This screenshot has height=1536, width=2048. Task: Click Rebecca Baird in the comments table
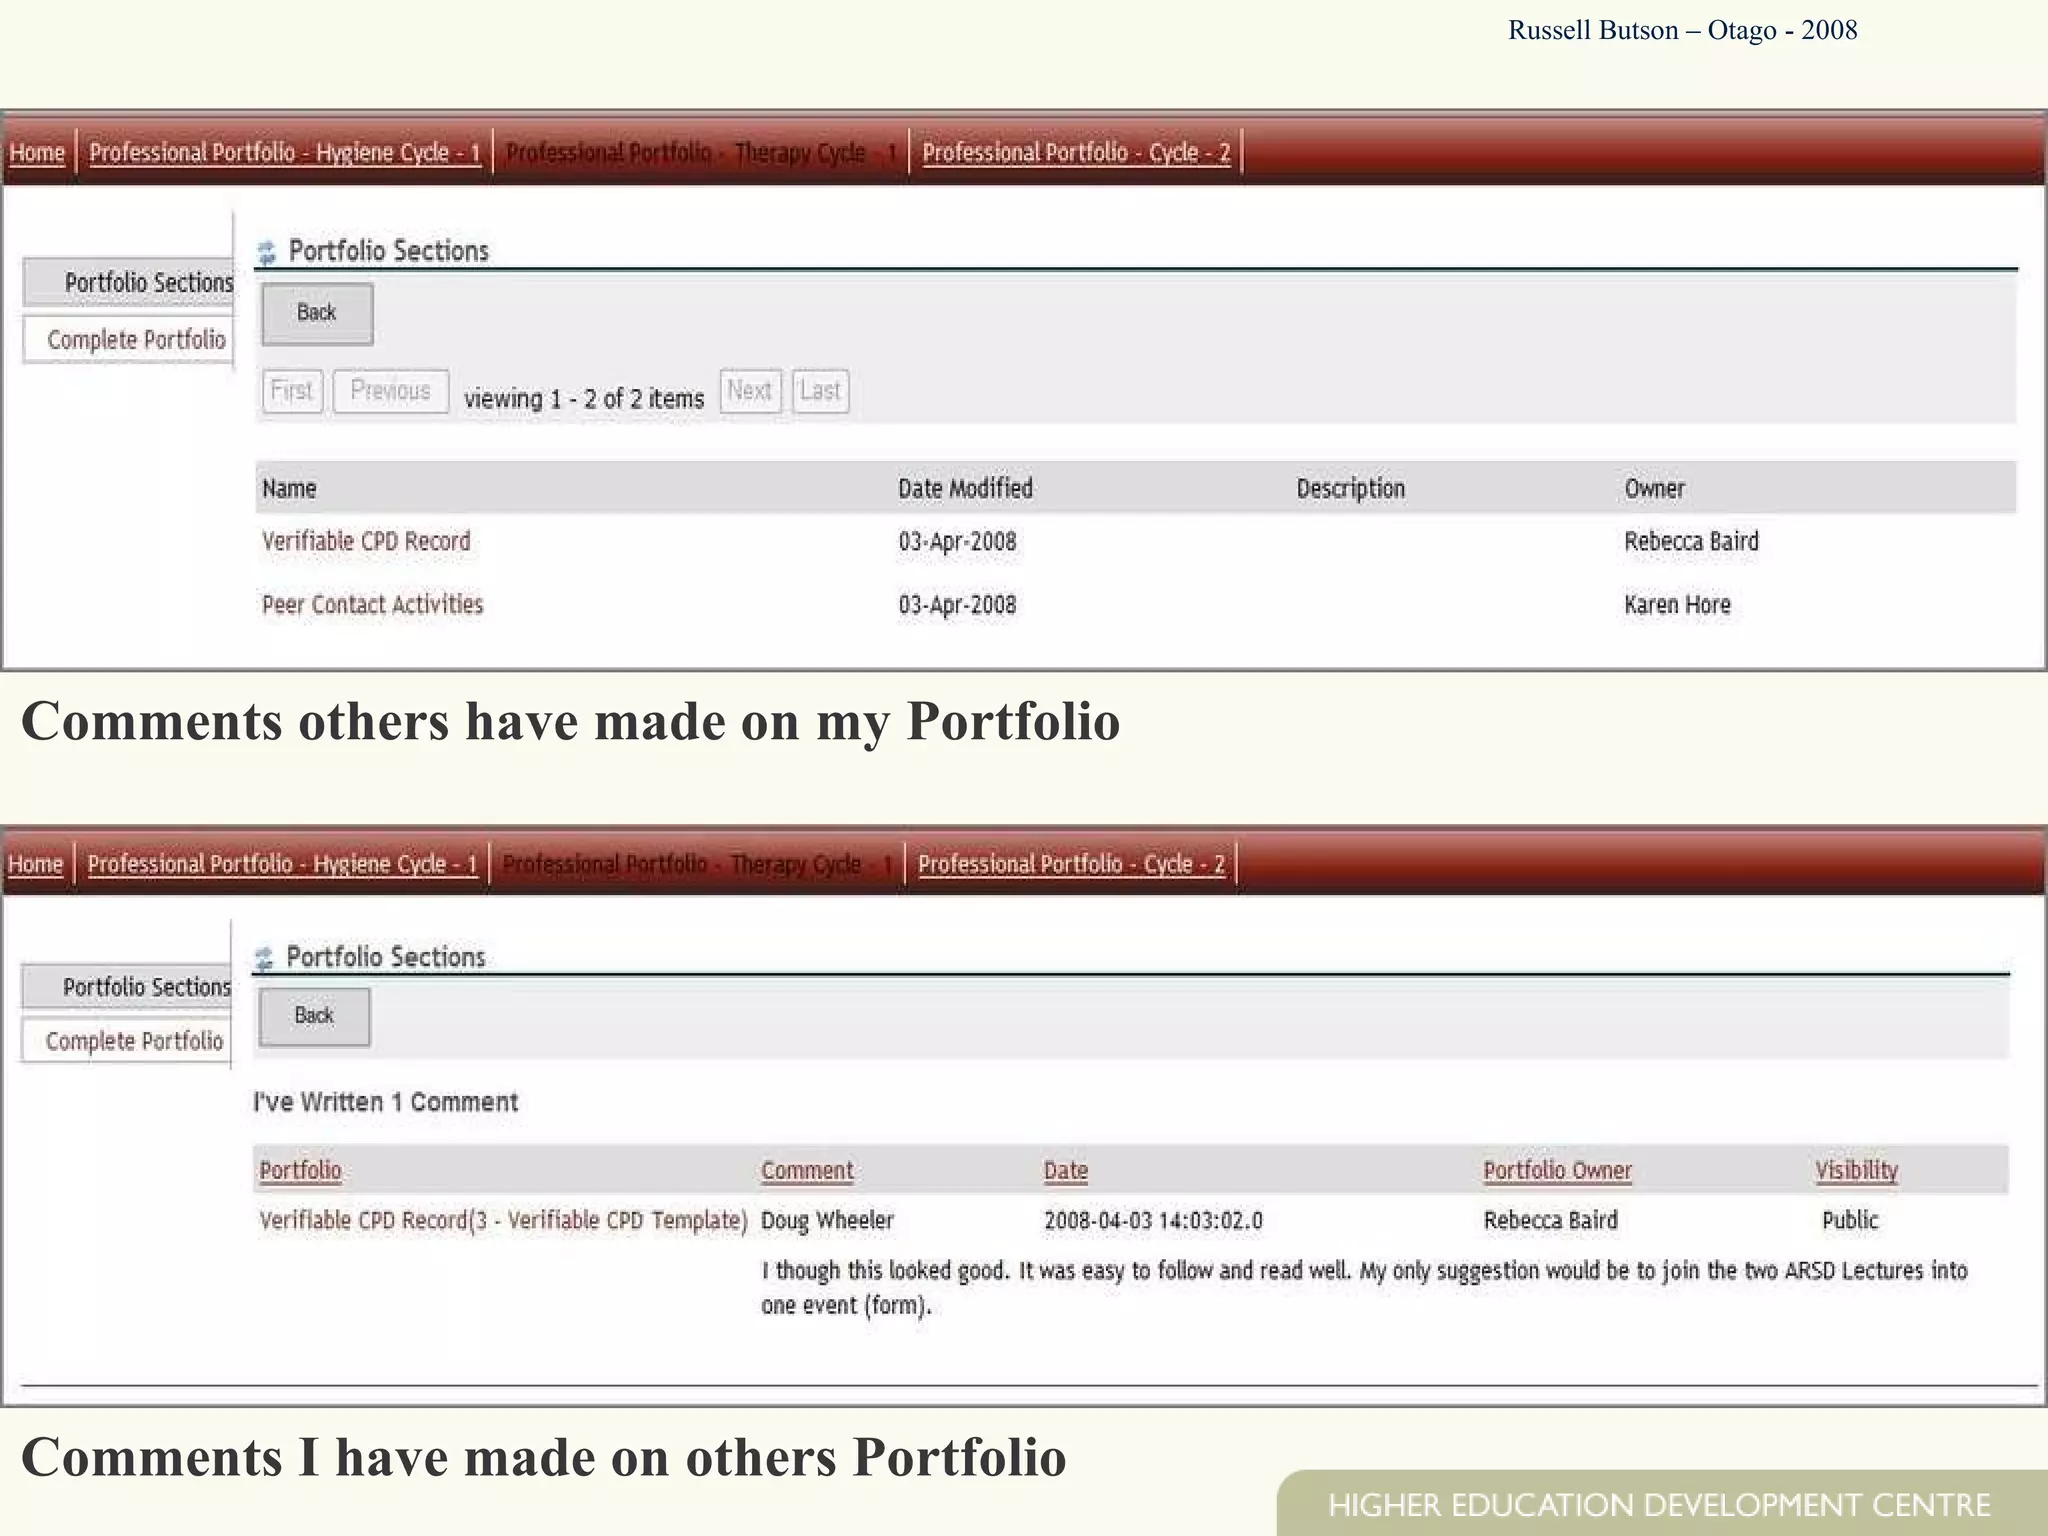pos(1550,1221)
